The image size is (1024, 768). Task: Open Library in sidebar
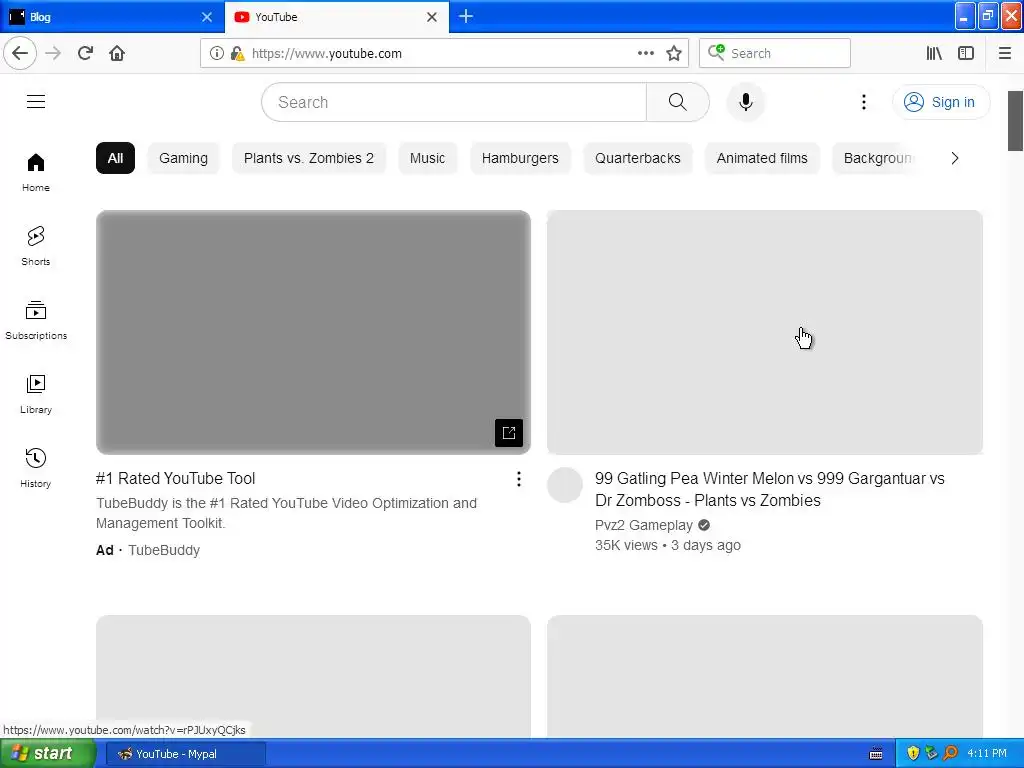(x=36, y=394)
